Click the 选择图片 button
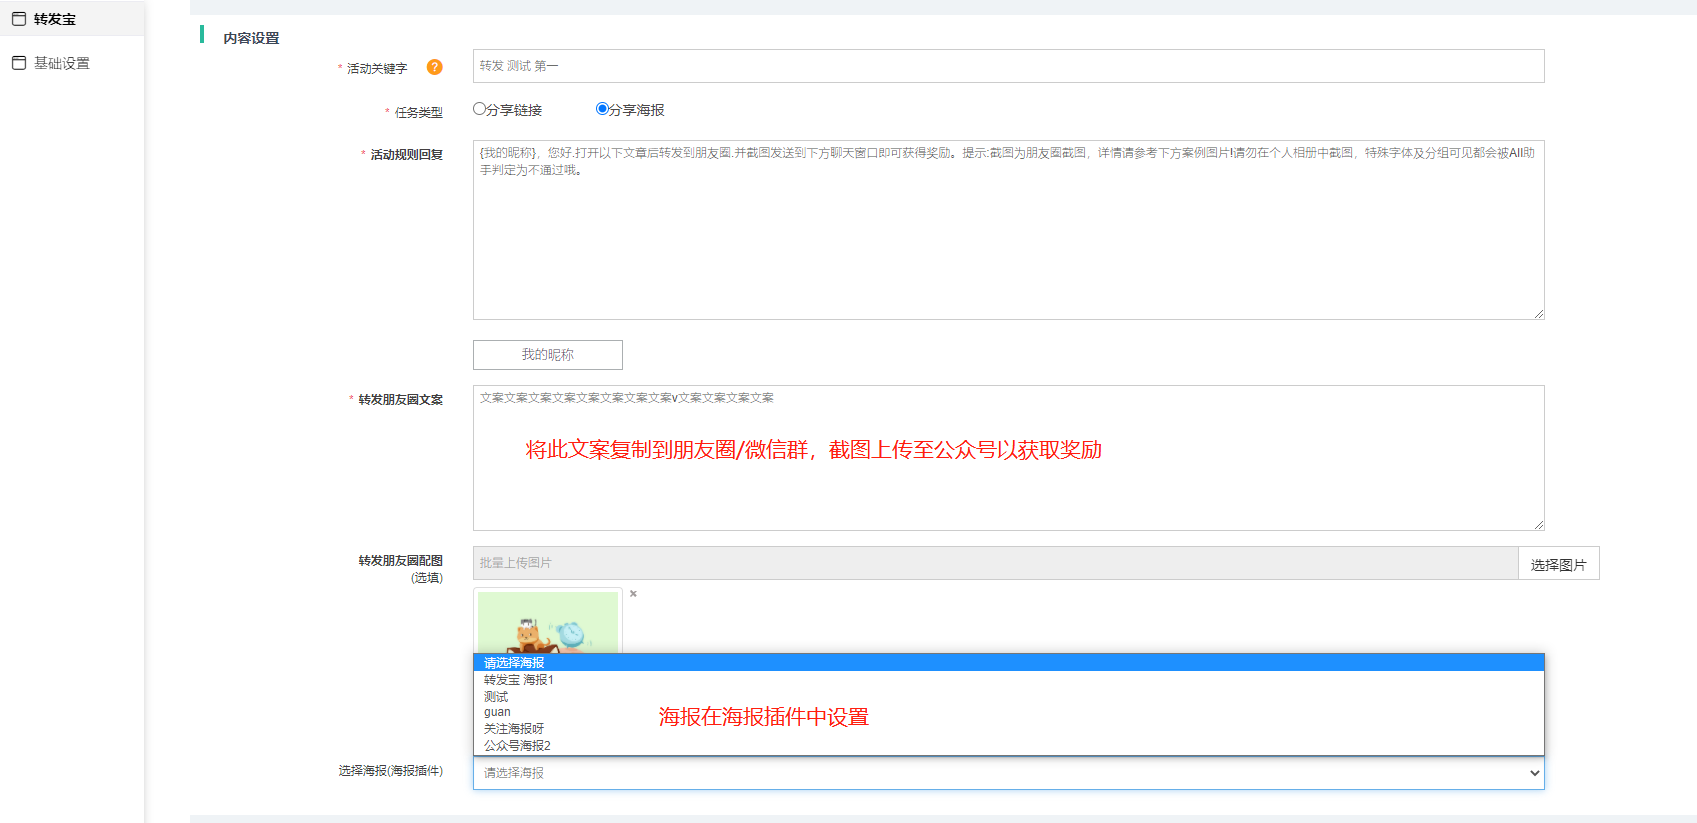 click(x=1558, y=564)
